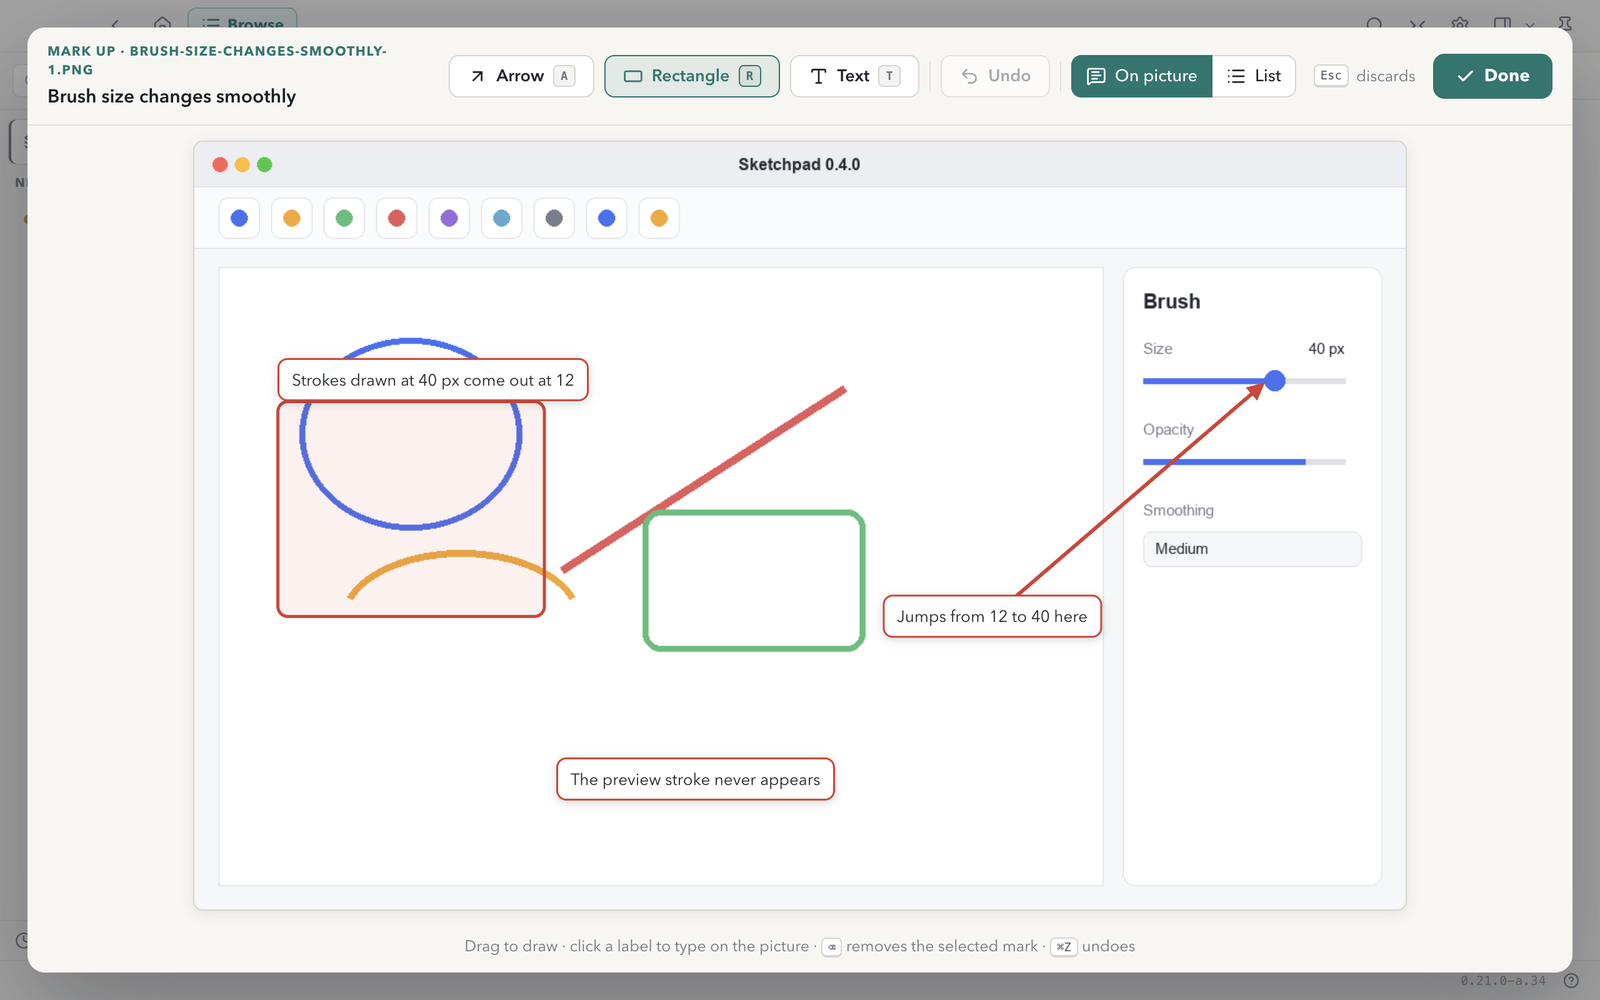Pick the green color swatch in Sketchpad

tap(344, 218)
